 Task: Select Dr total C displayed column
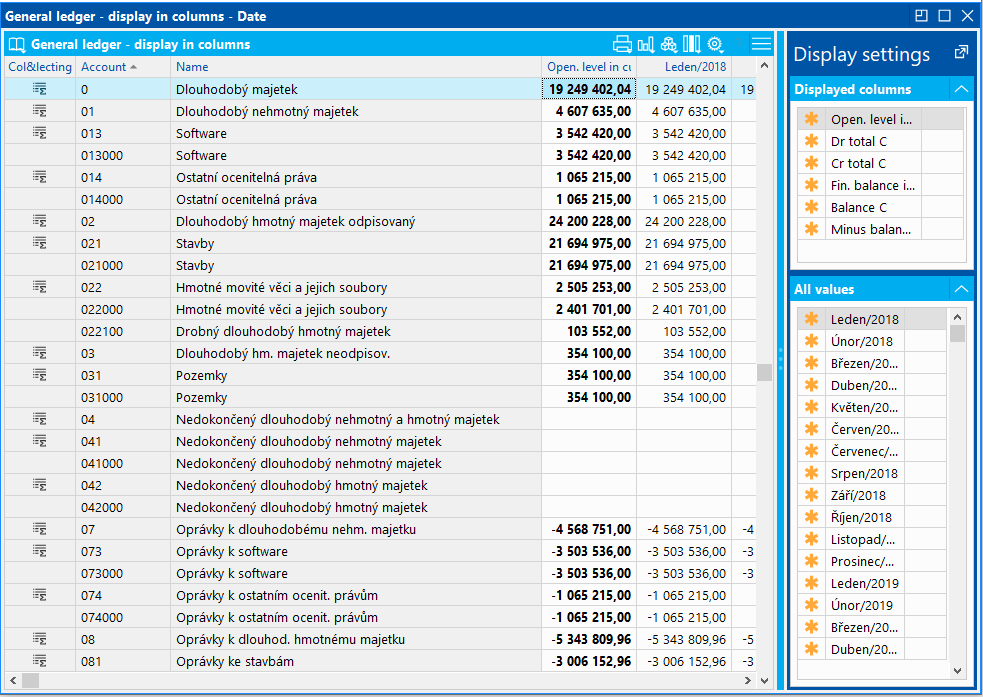[880, 141]
